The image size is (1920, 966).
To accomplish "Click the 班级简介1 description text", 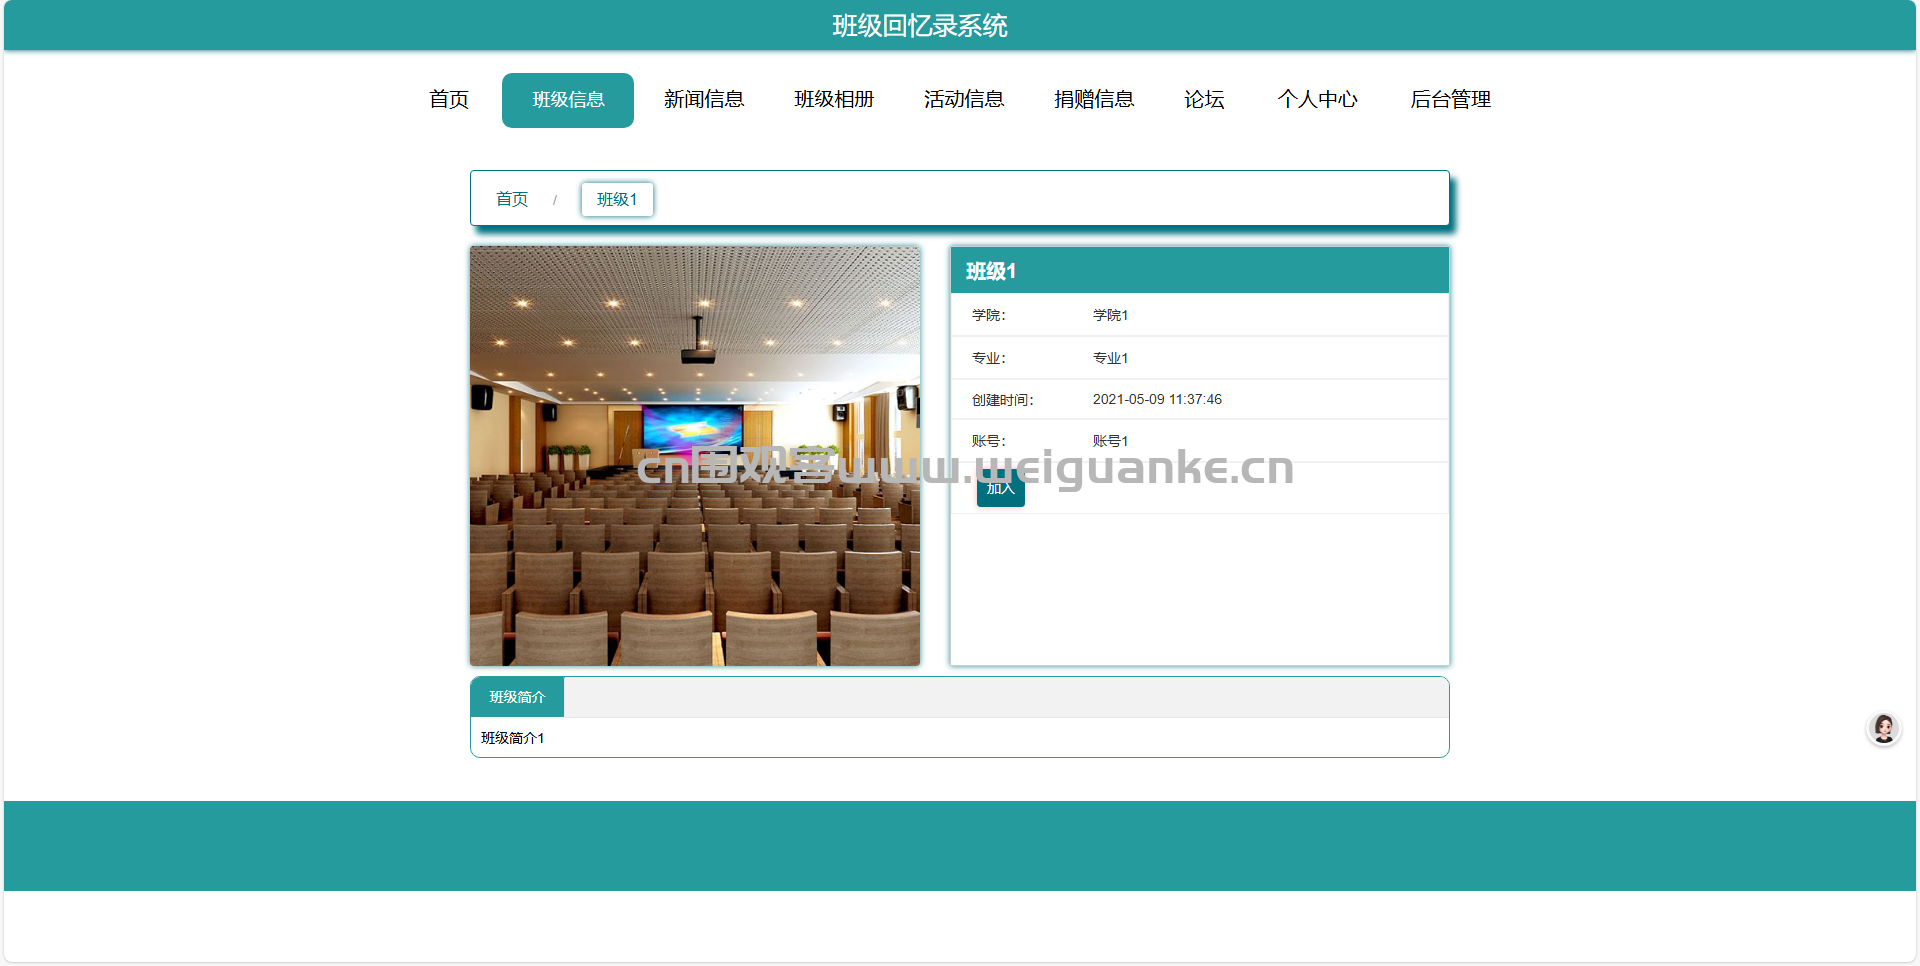I will [512, 738].
